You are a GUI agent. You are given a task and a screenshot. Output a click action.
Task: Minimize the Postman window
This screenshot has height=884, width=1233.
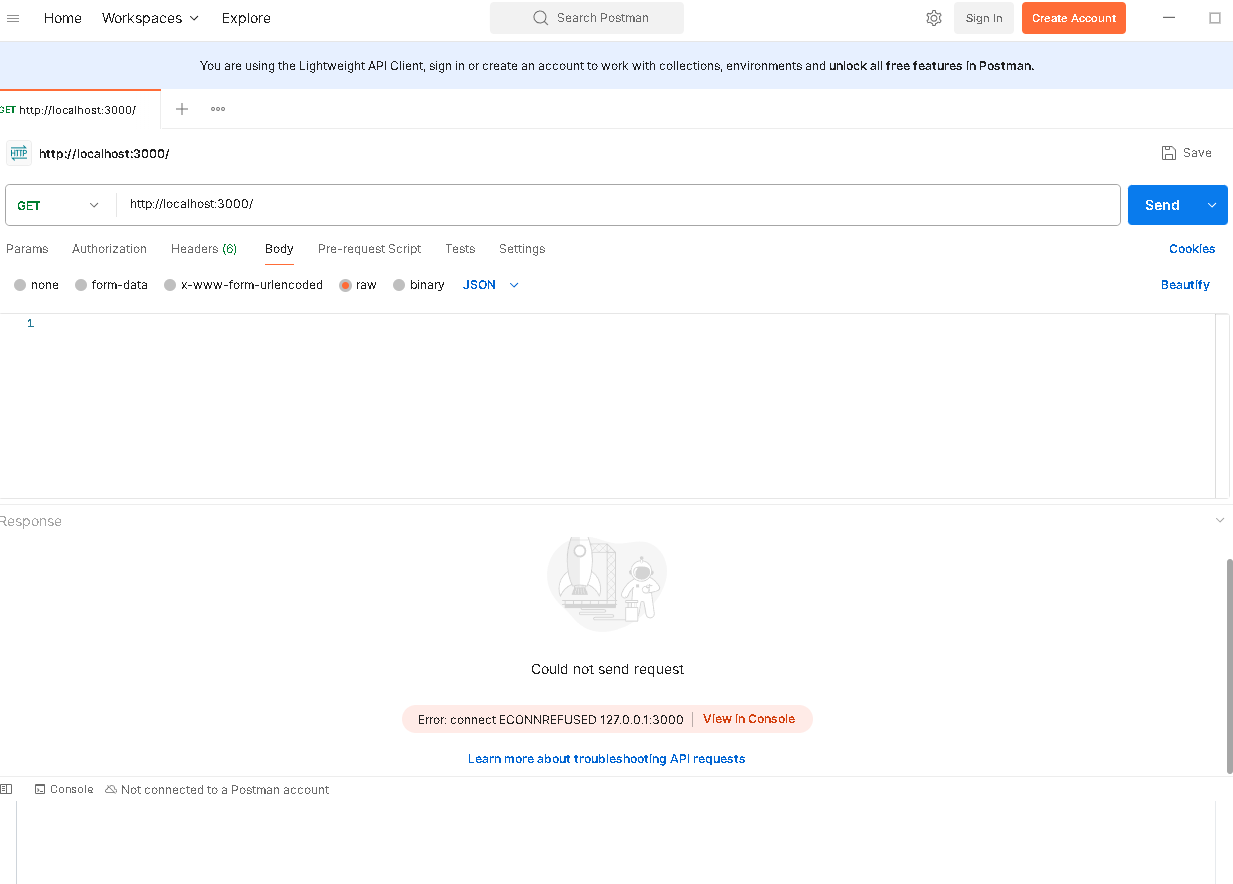1171,18
